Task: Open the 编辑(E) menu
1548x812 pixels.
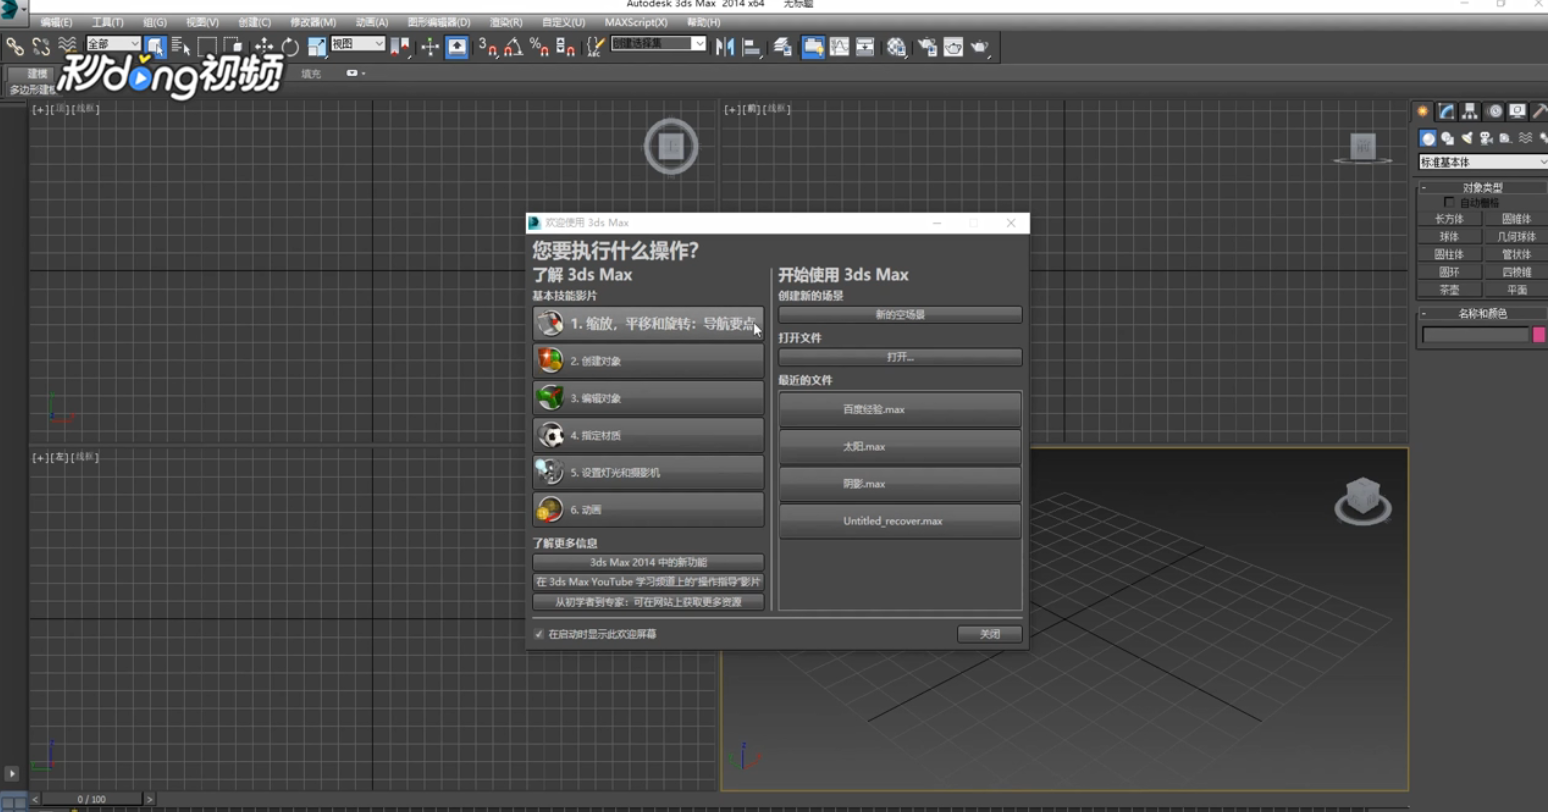Action: pyautogui.click(x=56, y=22)
